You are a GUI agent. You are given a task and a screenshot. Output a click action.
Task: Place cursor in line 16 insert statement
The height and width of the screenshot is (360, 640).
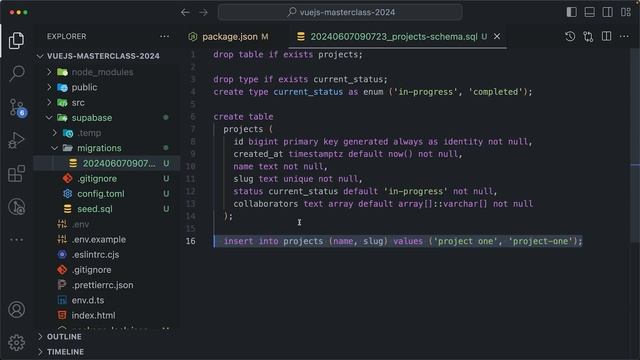pos(403,241)
